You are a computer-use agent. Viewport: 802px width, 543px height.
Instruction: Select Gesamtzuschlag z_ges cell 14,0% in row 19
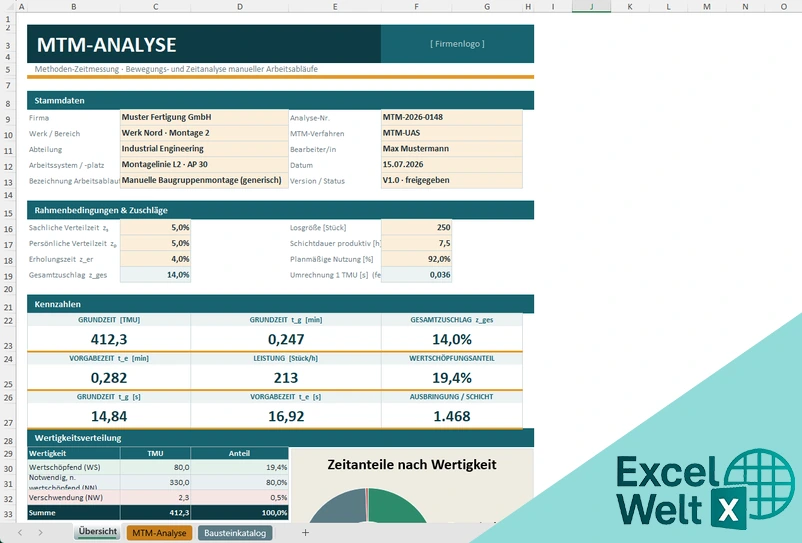[155, 275]
